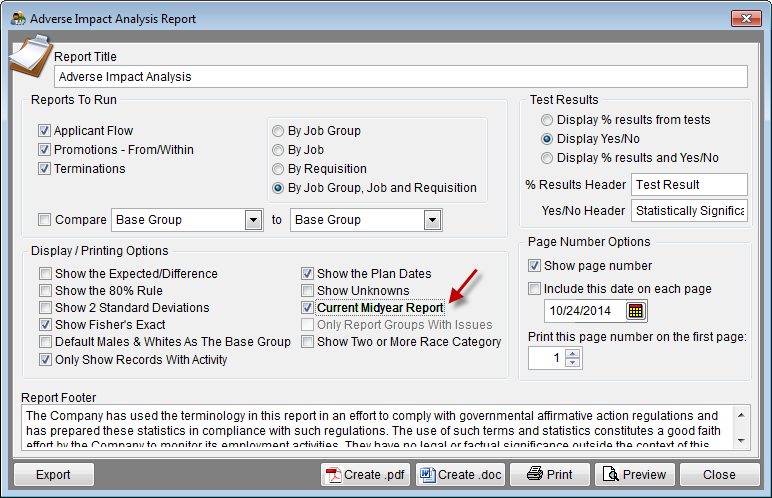Screen dimensions: 772x498
Task: Click the Export button
Action: coord(53,474)
